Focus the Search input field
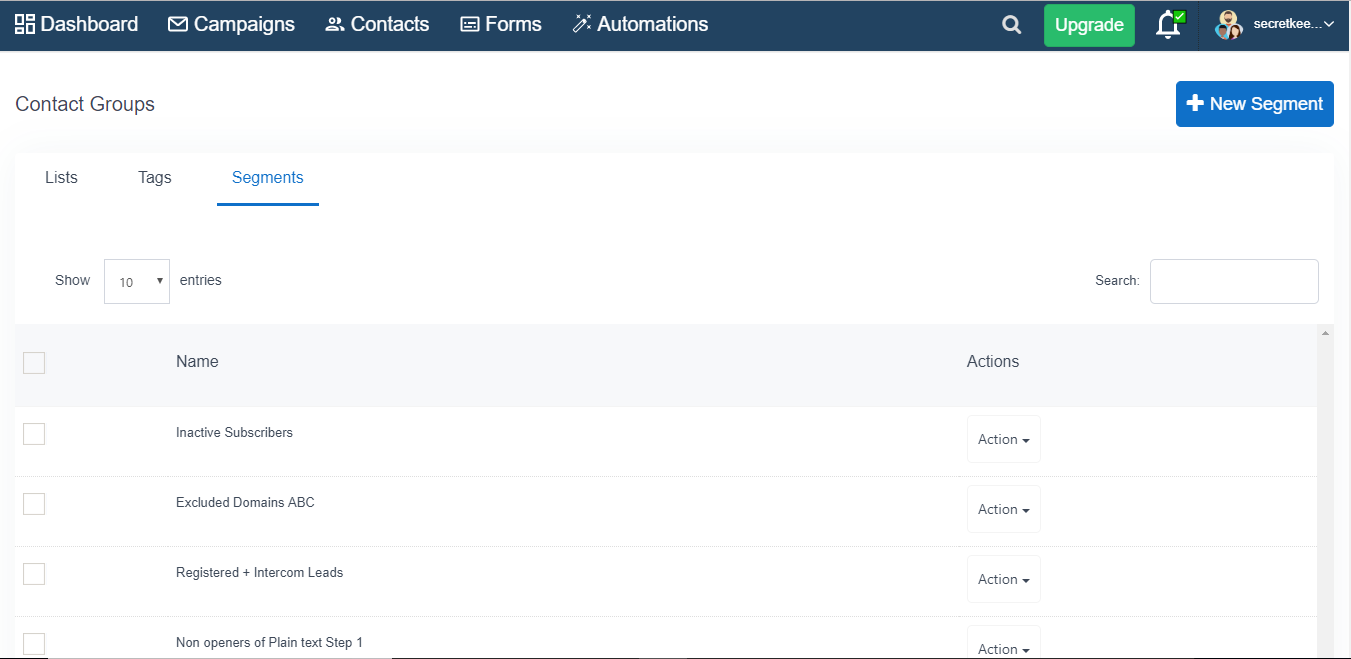The width and height of the screenshot is (1351, 659). (1234, 281)
